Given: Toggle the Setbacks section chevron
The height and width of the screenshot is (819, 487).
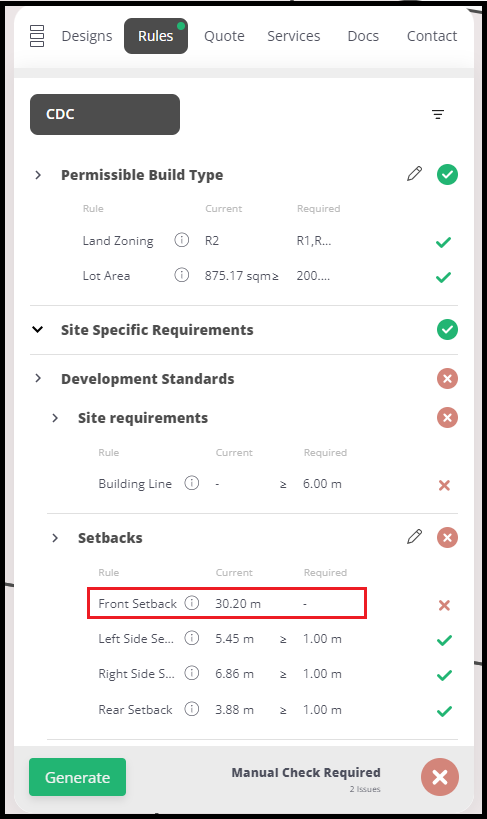Looking at the screenshot, I should pyautogui.click(x=55, y=537).
